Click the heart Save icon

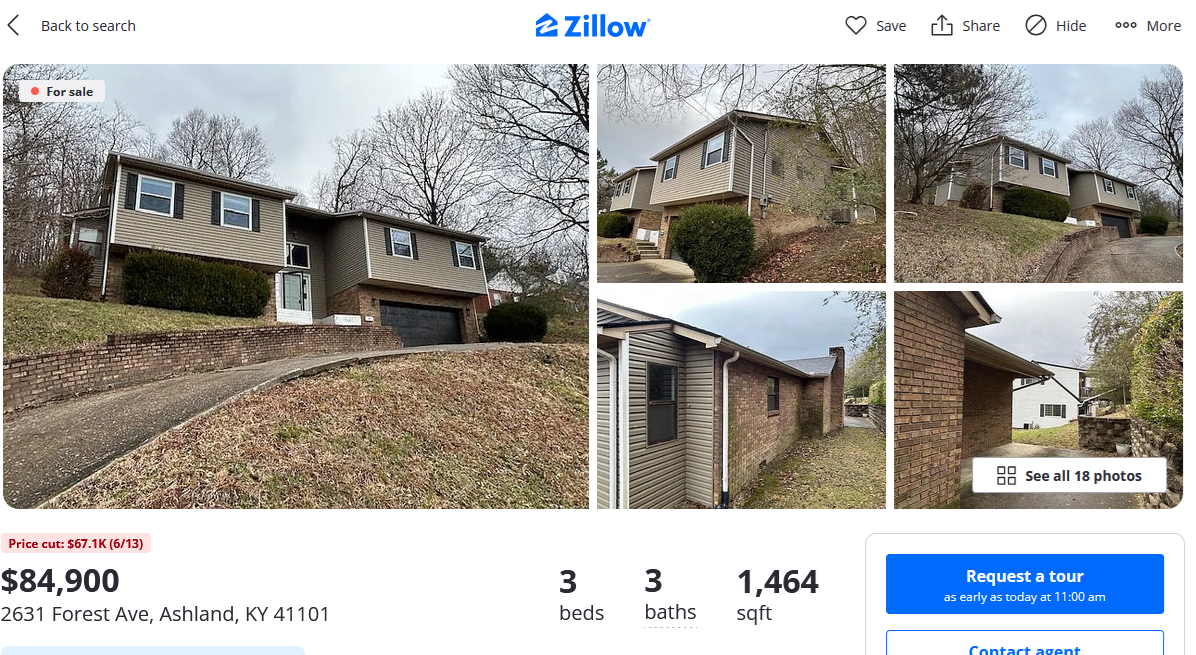[x=856, y=25]
